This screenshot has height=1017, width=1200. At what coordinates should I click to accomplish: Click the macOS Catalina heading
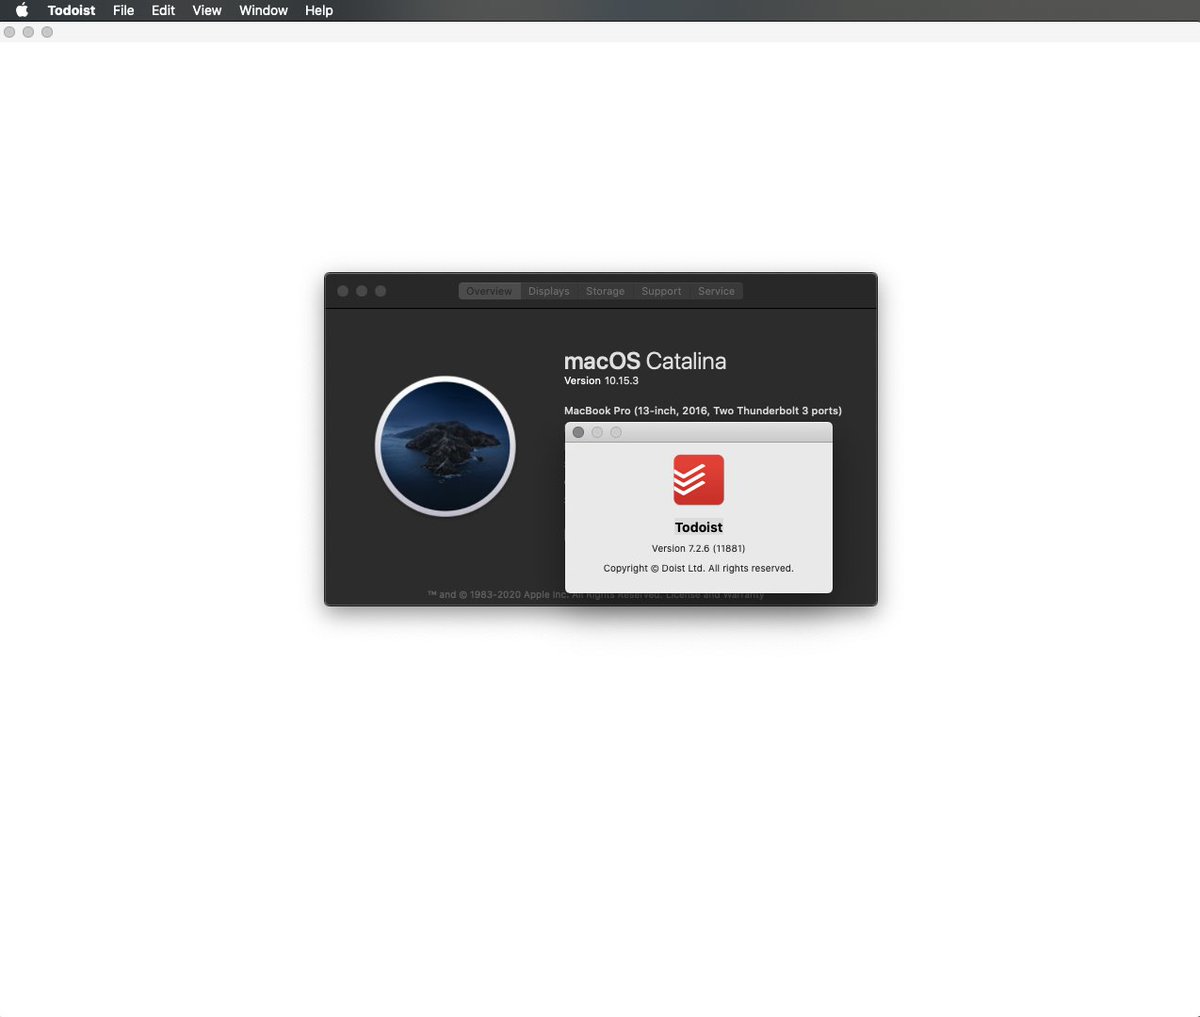tap(645, 361)
